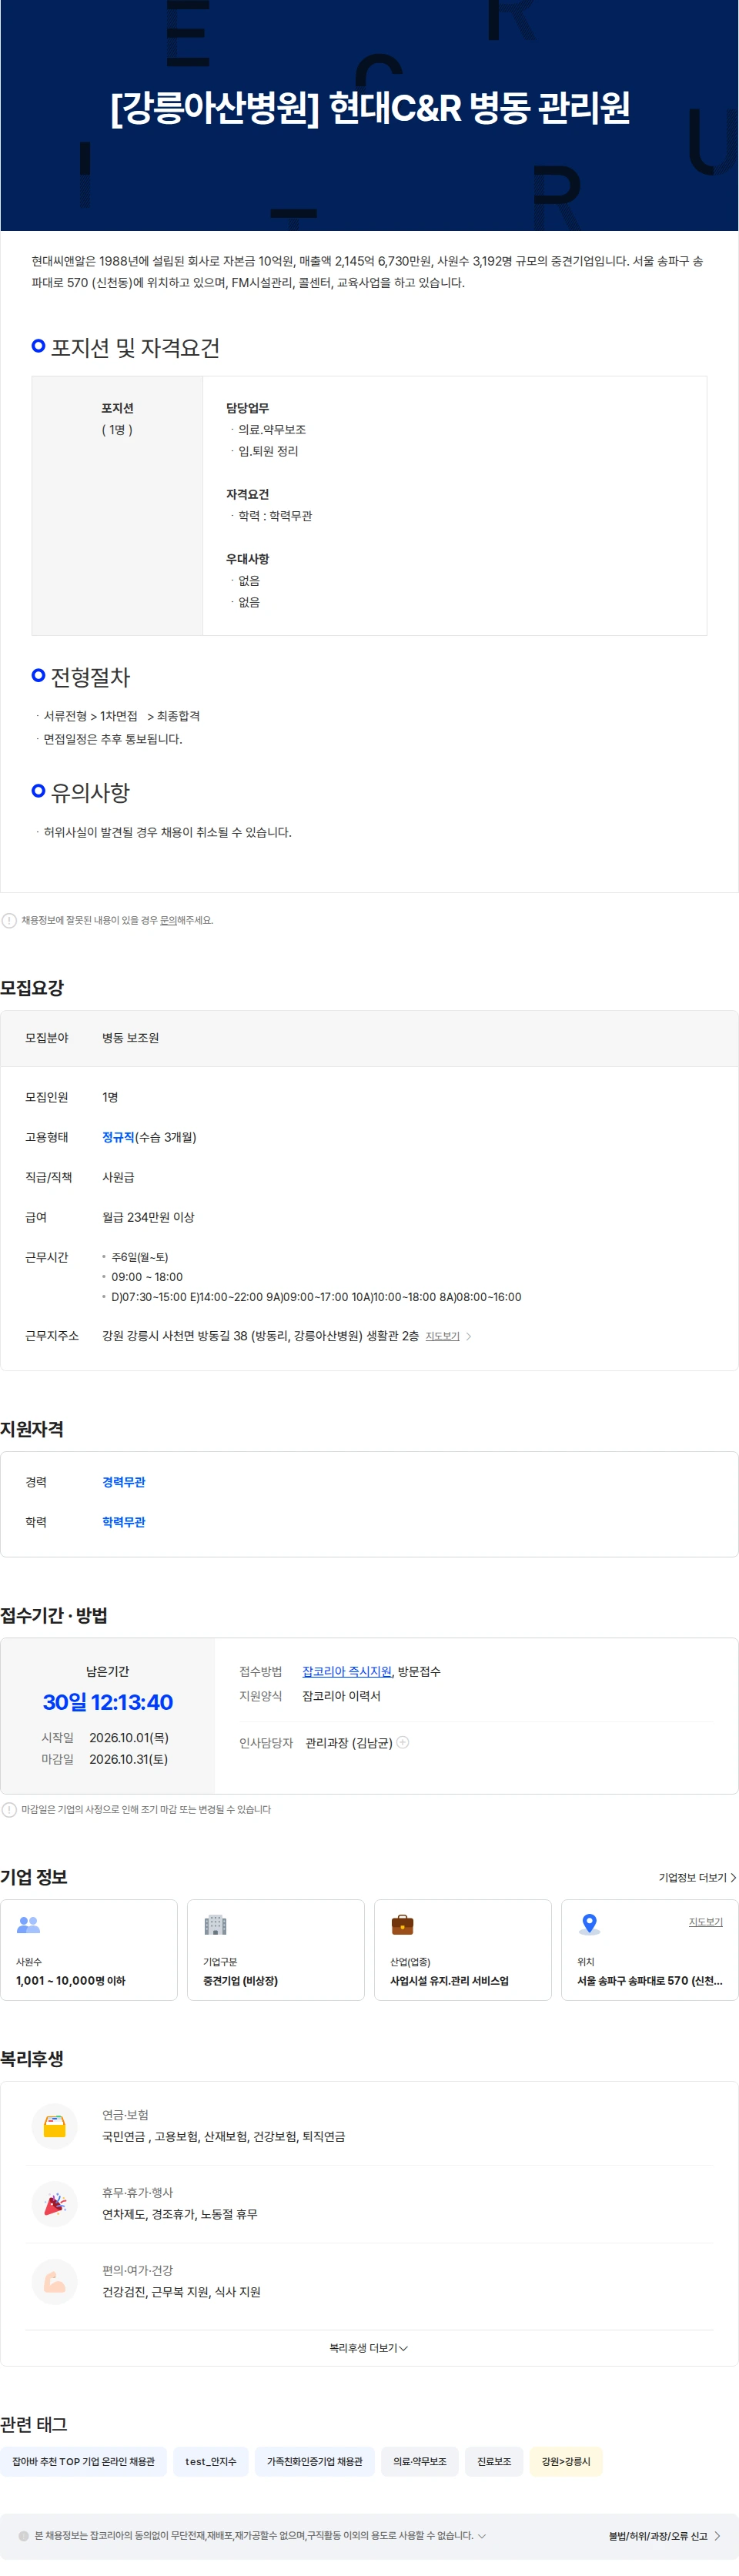Click 병동 보조원 in 모집분야 row
Viewport: 739px width, 2576px height.
click(x=130, y=1038)
